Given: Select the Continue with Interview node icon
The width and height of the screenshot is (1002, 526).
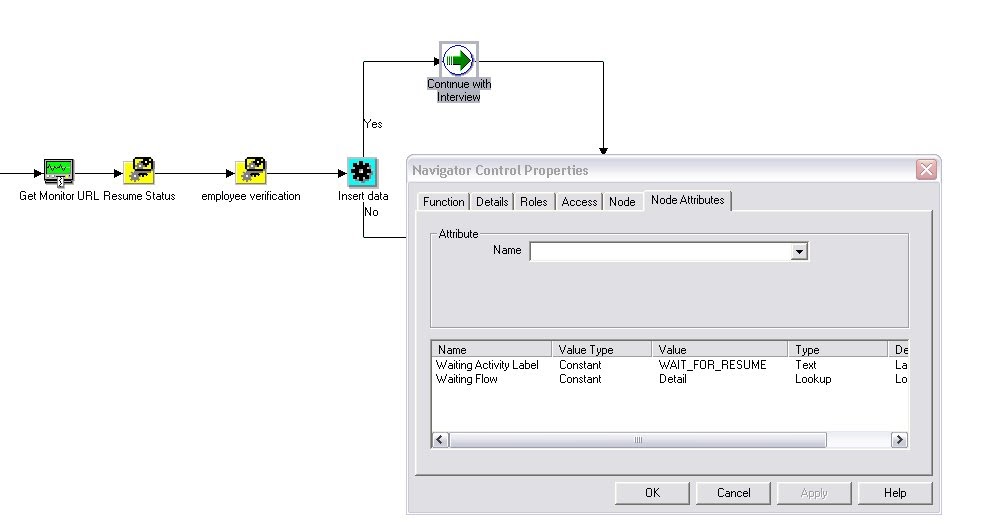Looking at the screenshot, I should pos(458,61).
